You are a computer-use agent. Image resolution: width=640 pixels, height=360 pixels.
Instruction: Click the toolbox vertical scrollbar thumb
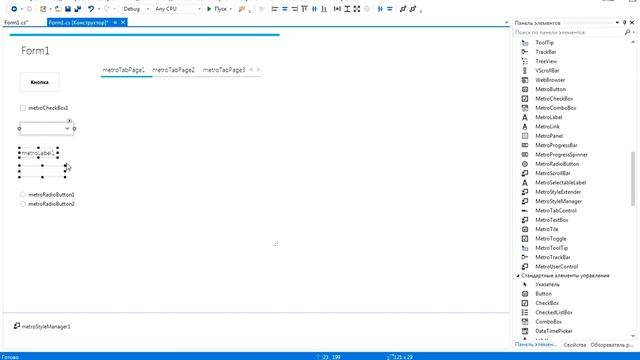point(633,178)
